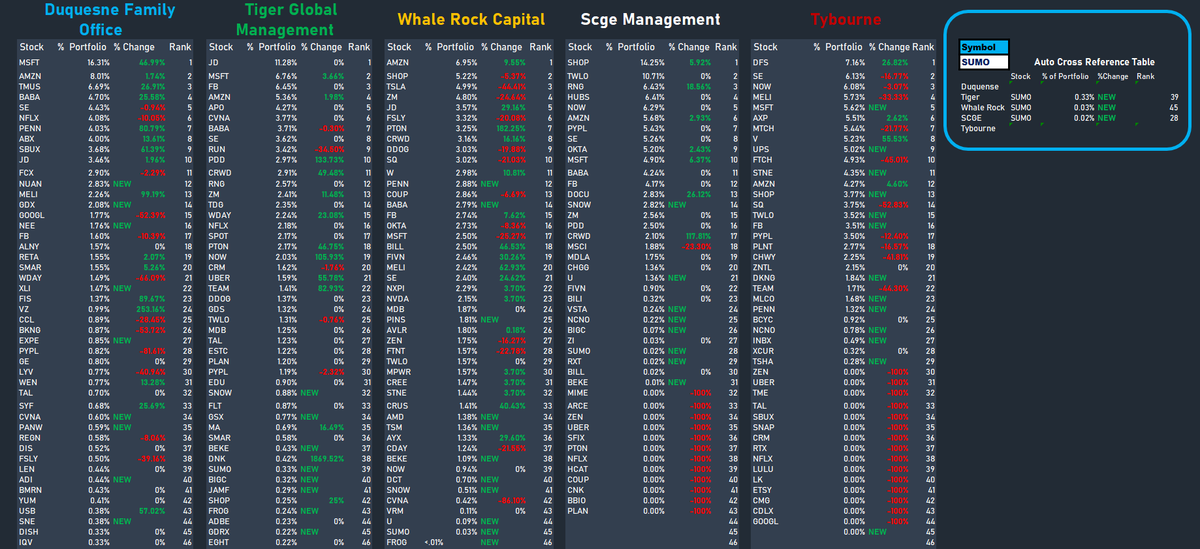This screenshot has width=1200, height=549.
Task: Select the BMRN ticker cell
Action: coord(30,489)
